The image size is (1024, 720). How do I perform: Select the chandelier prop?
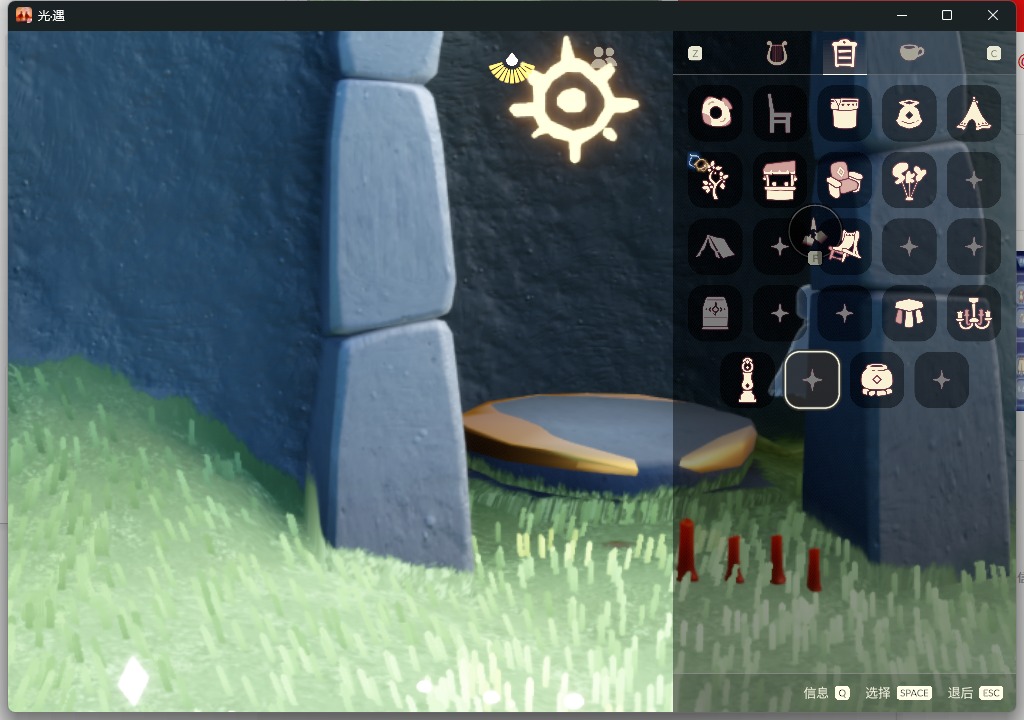pyautogui.click(x=974, y=313)
